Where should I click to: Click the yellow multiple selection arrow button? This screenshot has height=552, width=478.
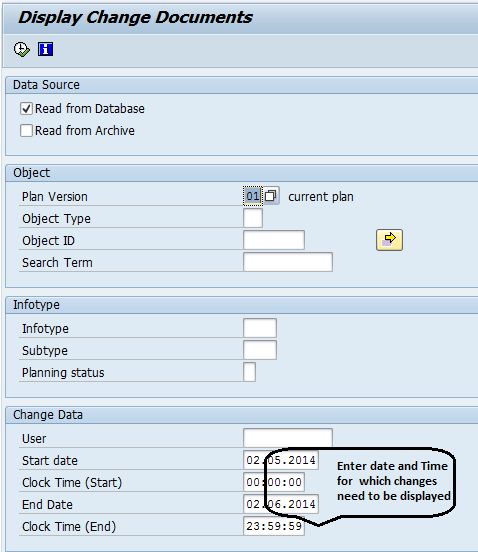click(389, 240)
